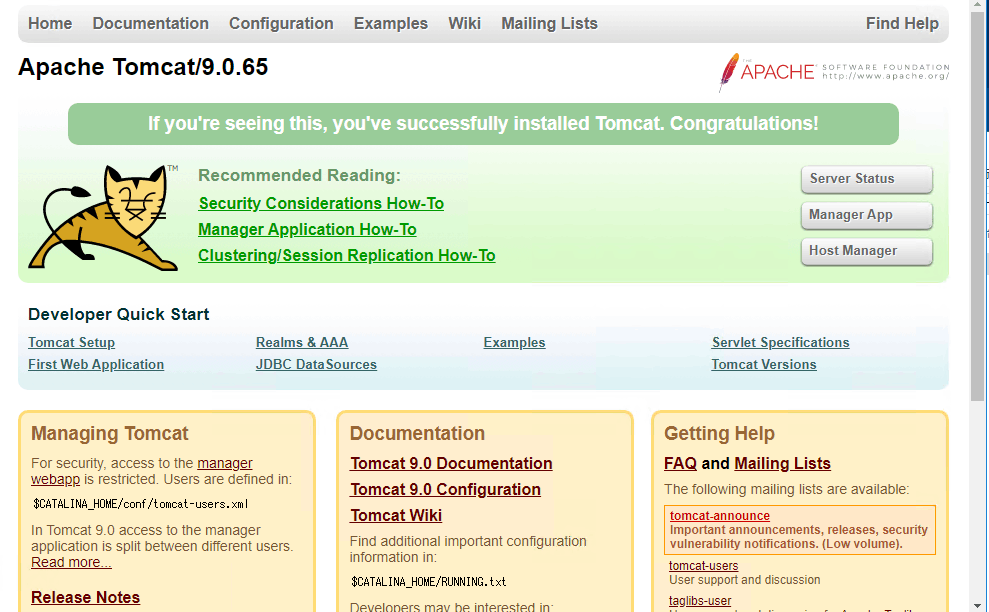Open the Documentation nav item

[150, 23]
